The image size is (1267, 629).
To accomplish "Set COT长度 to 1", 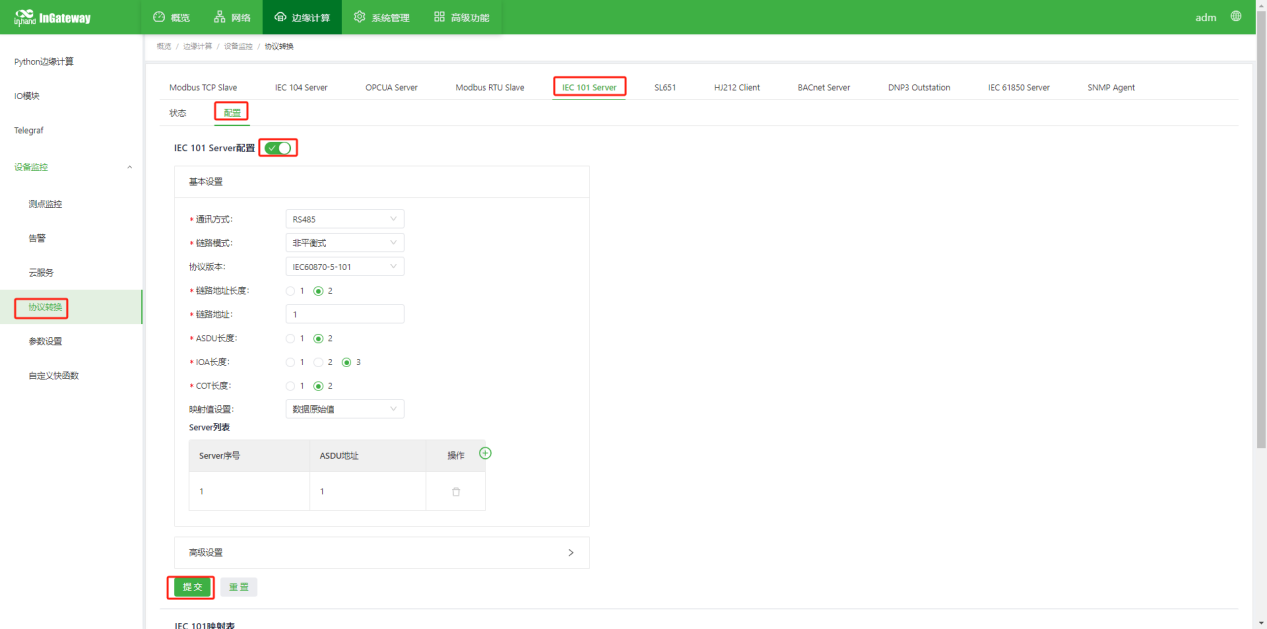I will point(291,386).
